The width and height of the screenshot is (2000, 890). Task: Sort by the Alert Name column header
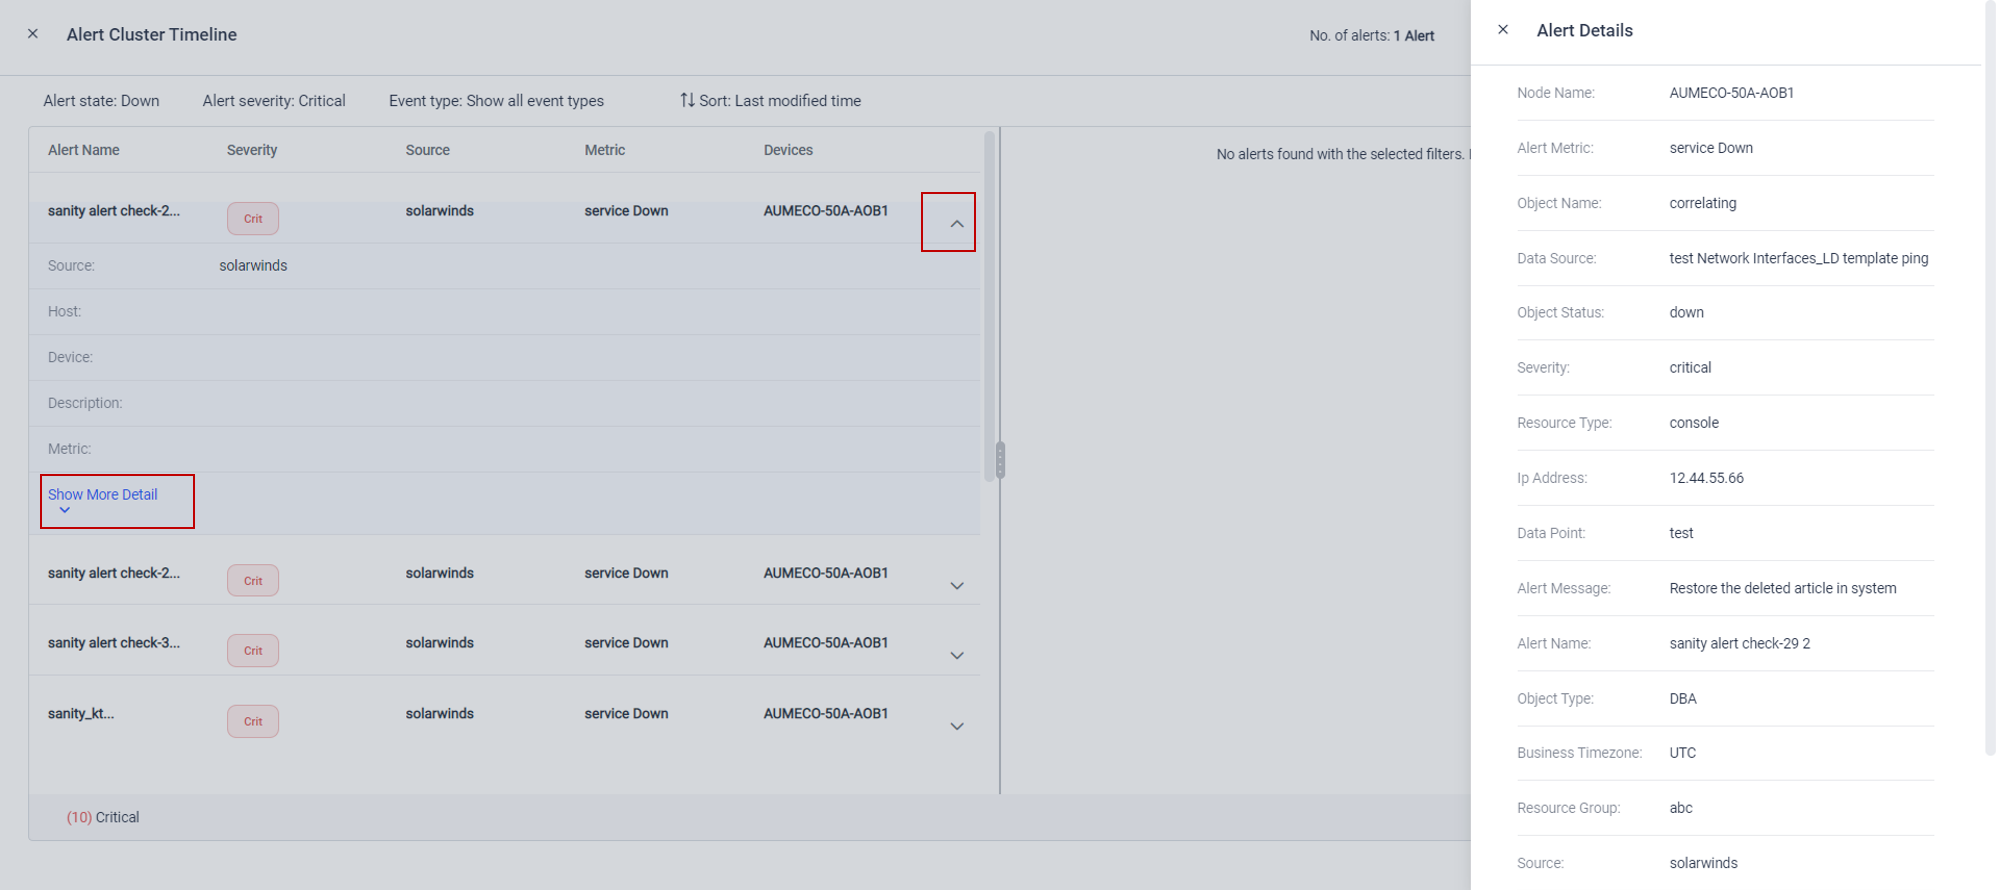coord(84,150)
